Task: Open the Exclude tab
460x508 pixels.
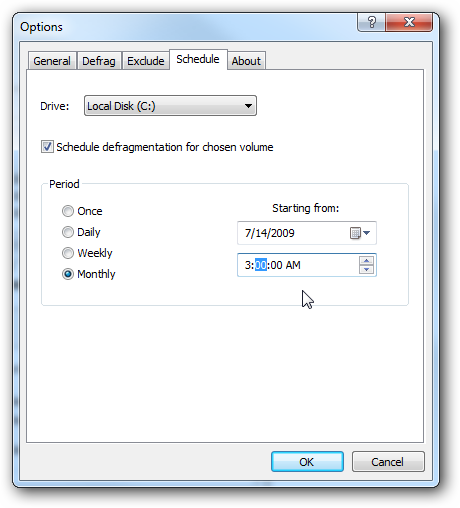Action: (146, 61)
